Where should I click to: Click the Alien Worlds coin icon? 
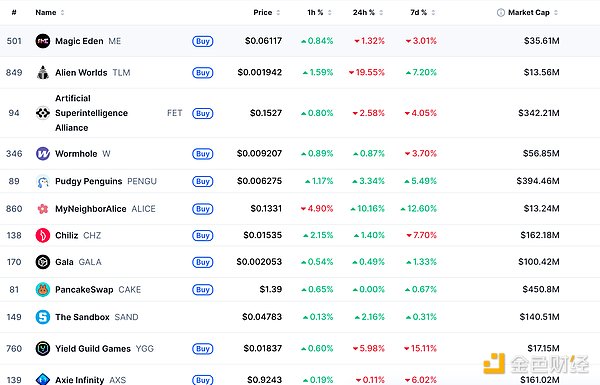[x=42, y=72]
